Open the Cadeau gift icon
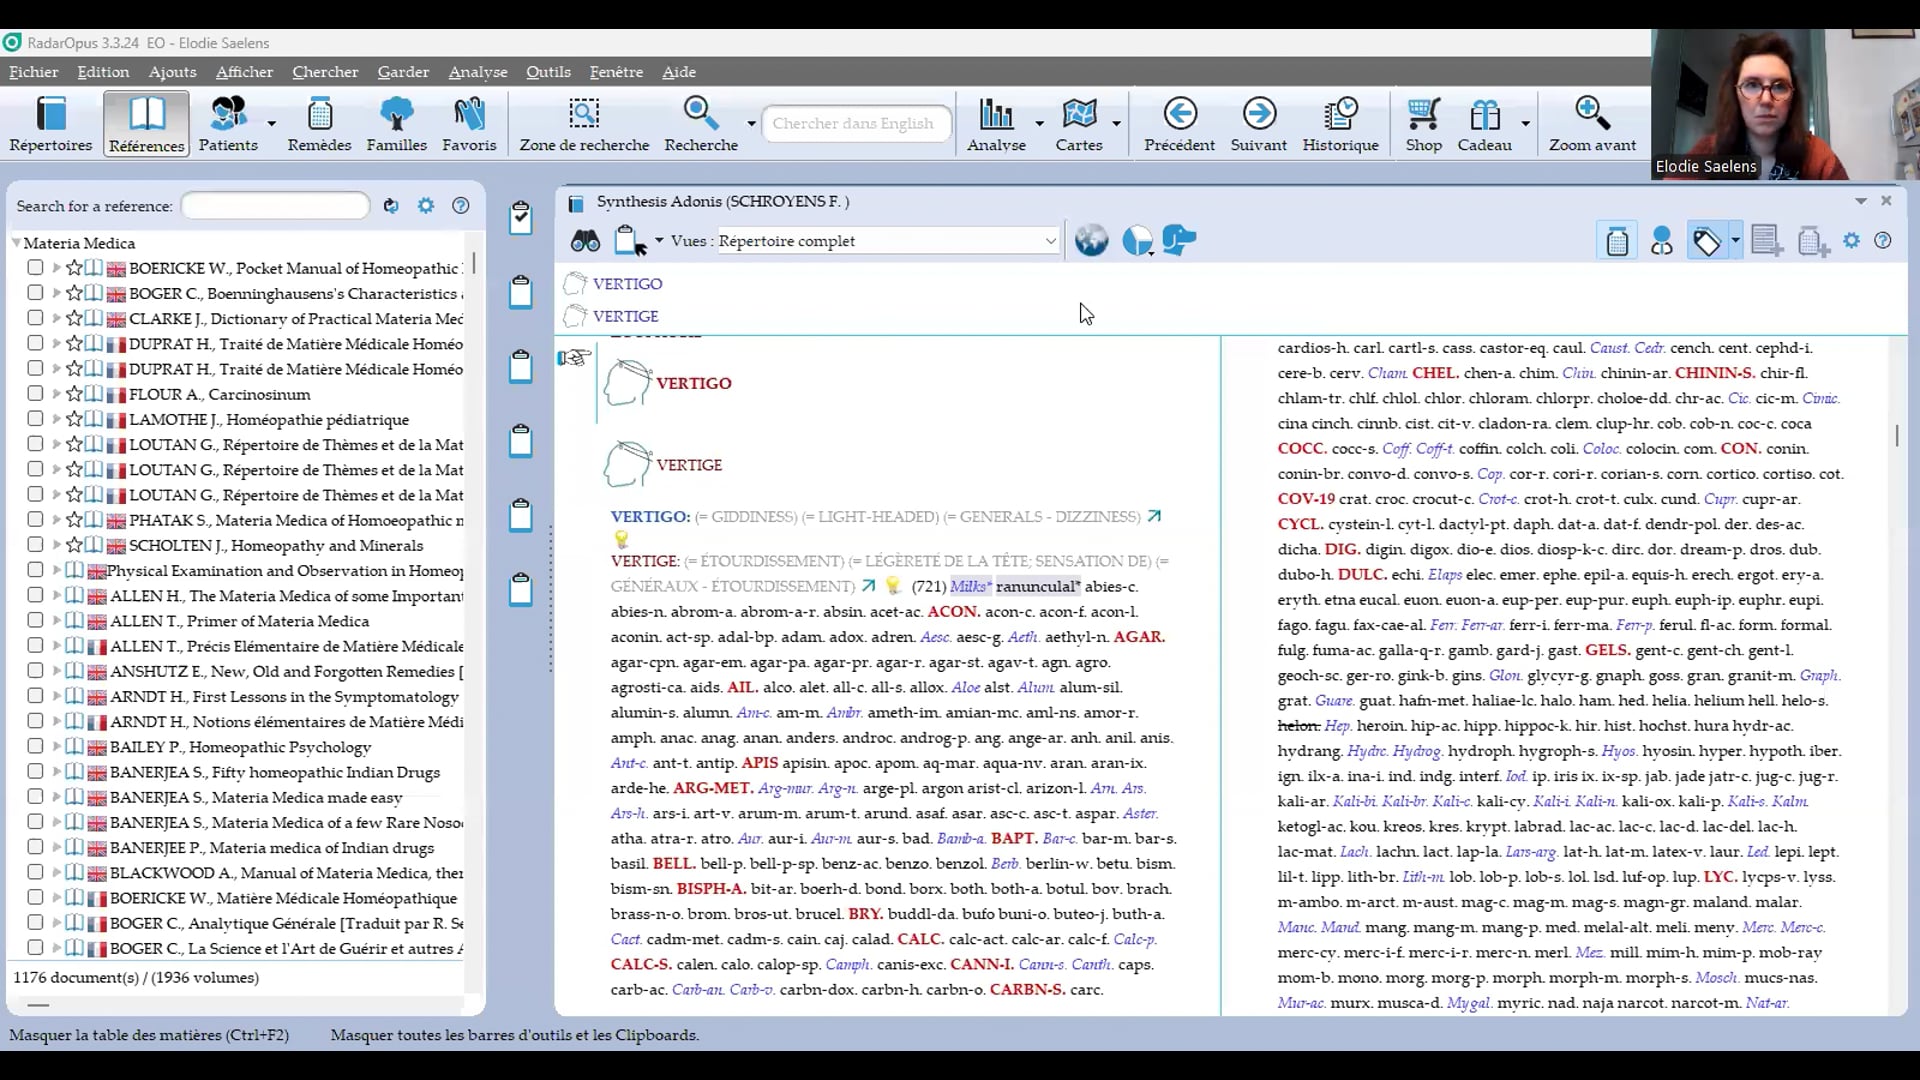Viewport: 1920px width, 1080px height. pos(1485,114)
